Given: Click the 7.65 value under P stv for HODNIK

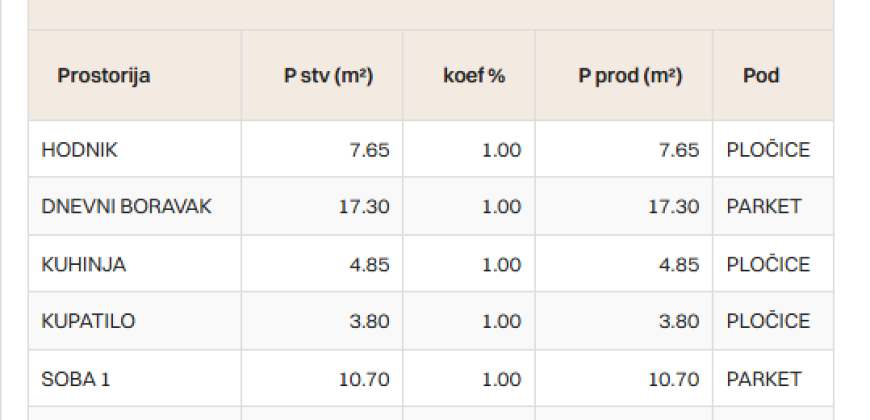Looking at the screenshot, I should click(370, 150).
